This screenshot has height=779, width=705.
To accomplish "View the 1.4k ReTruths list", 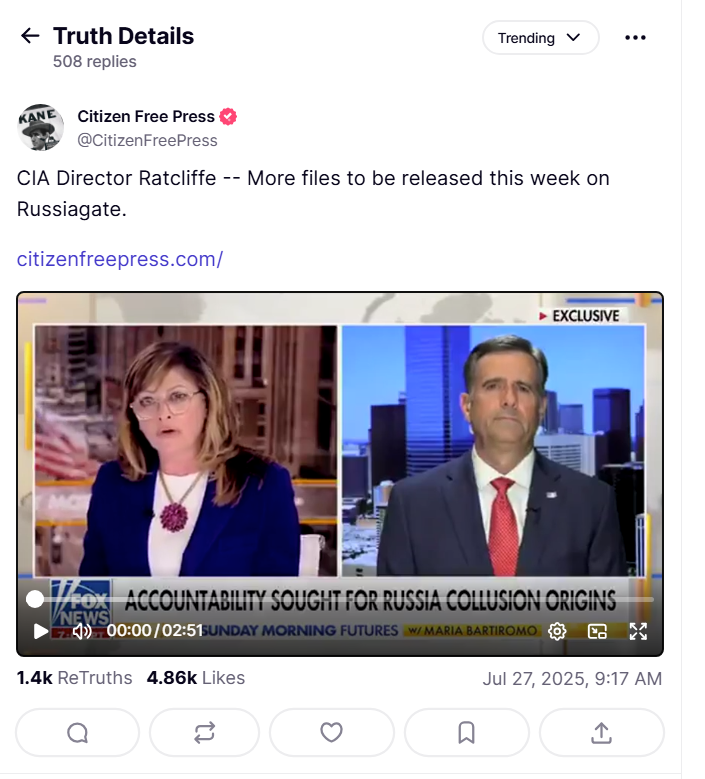I will click(75, 678).
